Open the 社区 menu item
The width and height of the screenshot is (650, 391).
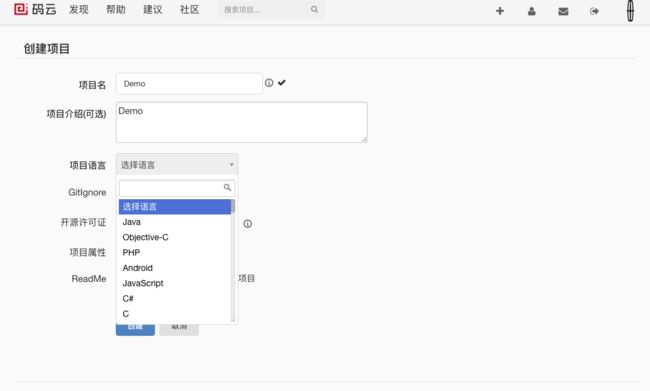point(189,10)
